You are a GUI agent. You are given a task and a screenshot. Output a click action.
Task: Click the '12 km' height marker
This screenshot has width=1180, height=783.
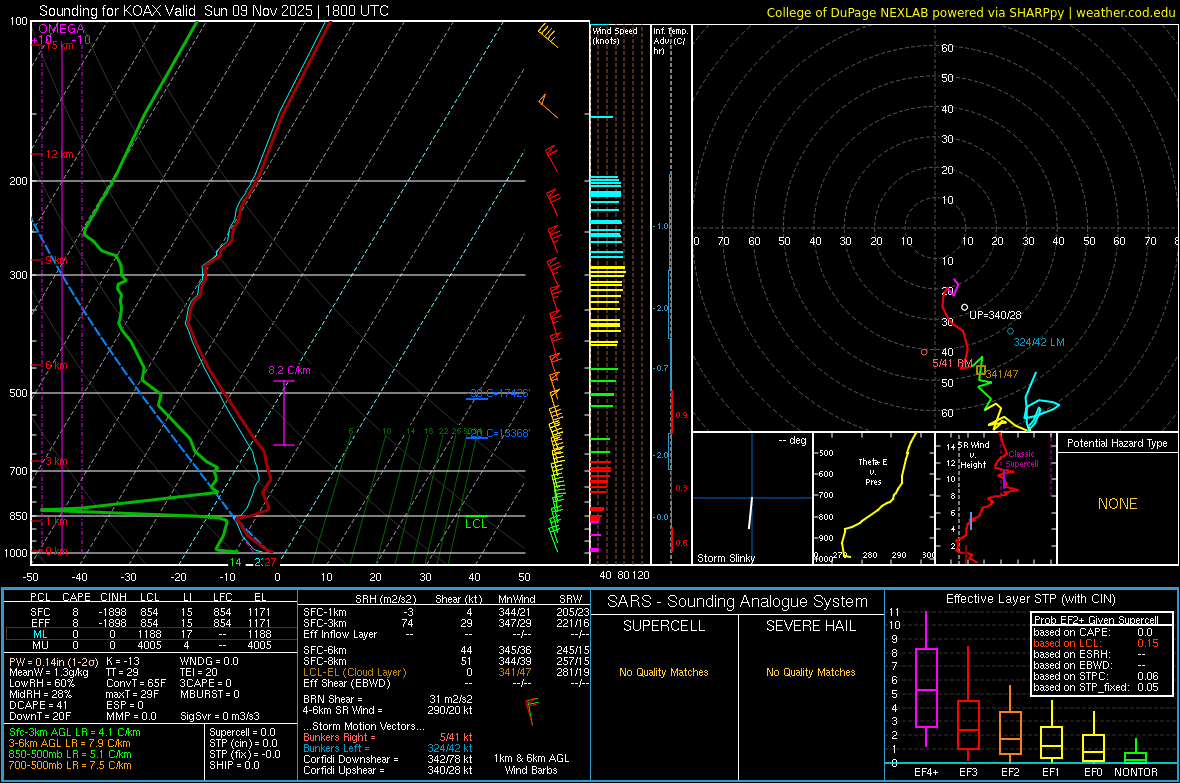point(59,154)
